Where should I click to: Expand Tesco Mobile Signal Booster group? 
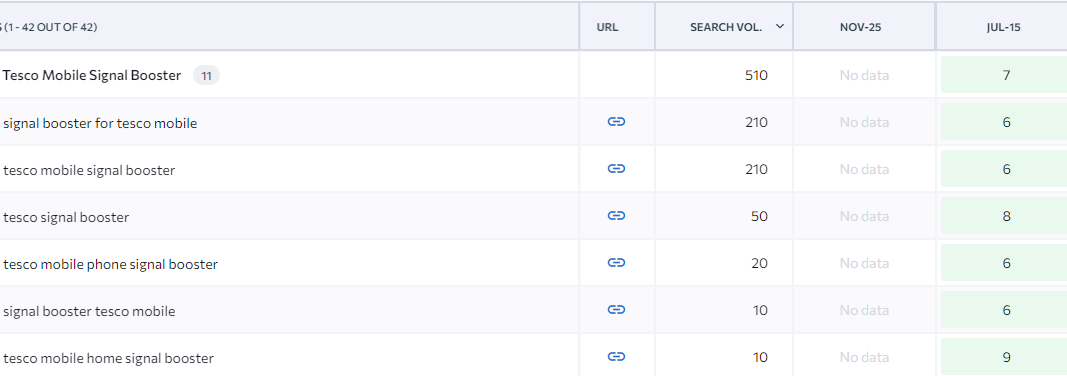(92, 75)
